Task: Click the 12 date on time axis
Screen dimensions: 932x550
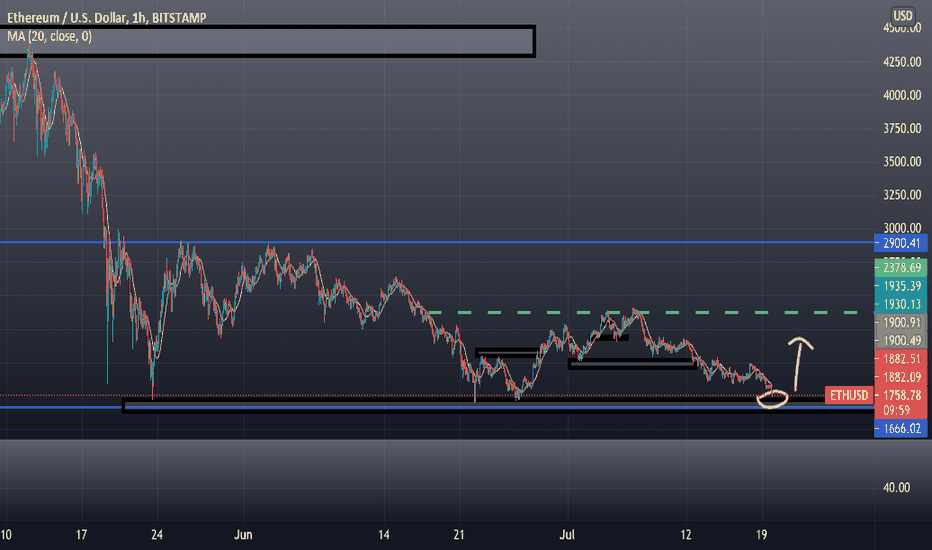Action: pyautogui.click(x=686, y=535)
